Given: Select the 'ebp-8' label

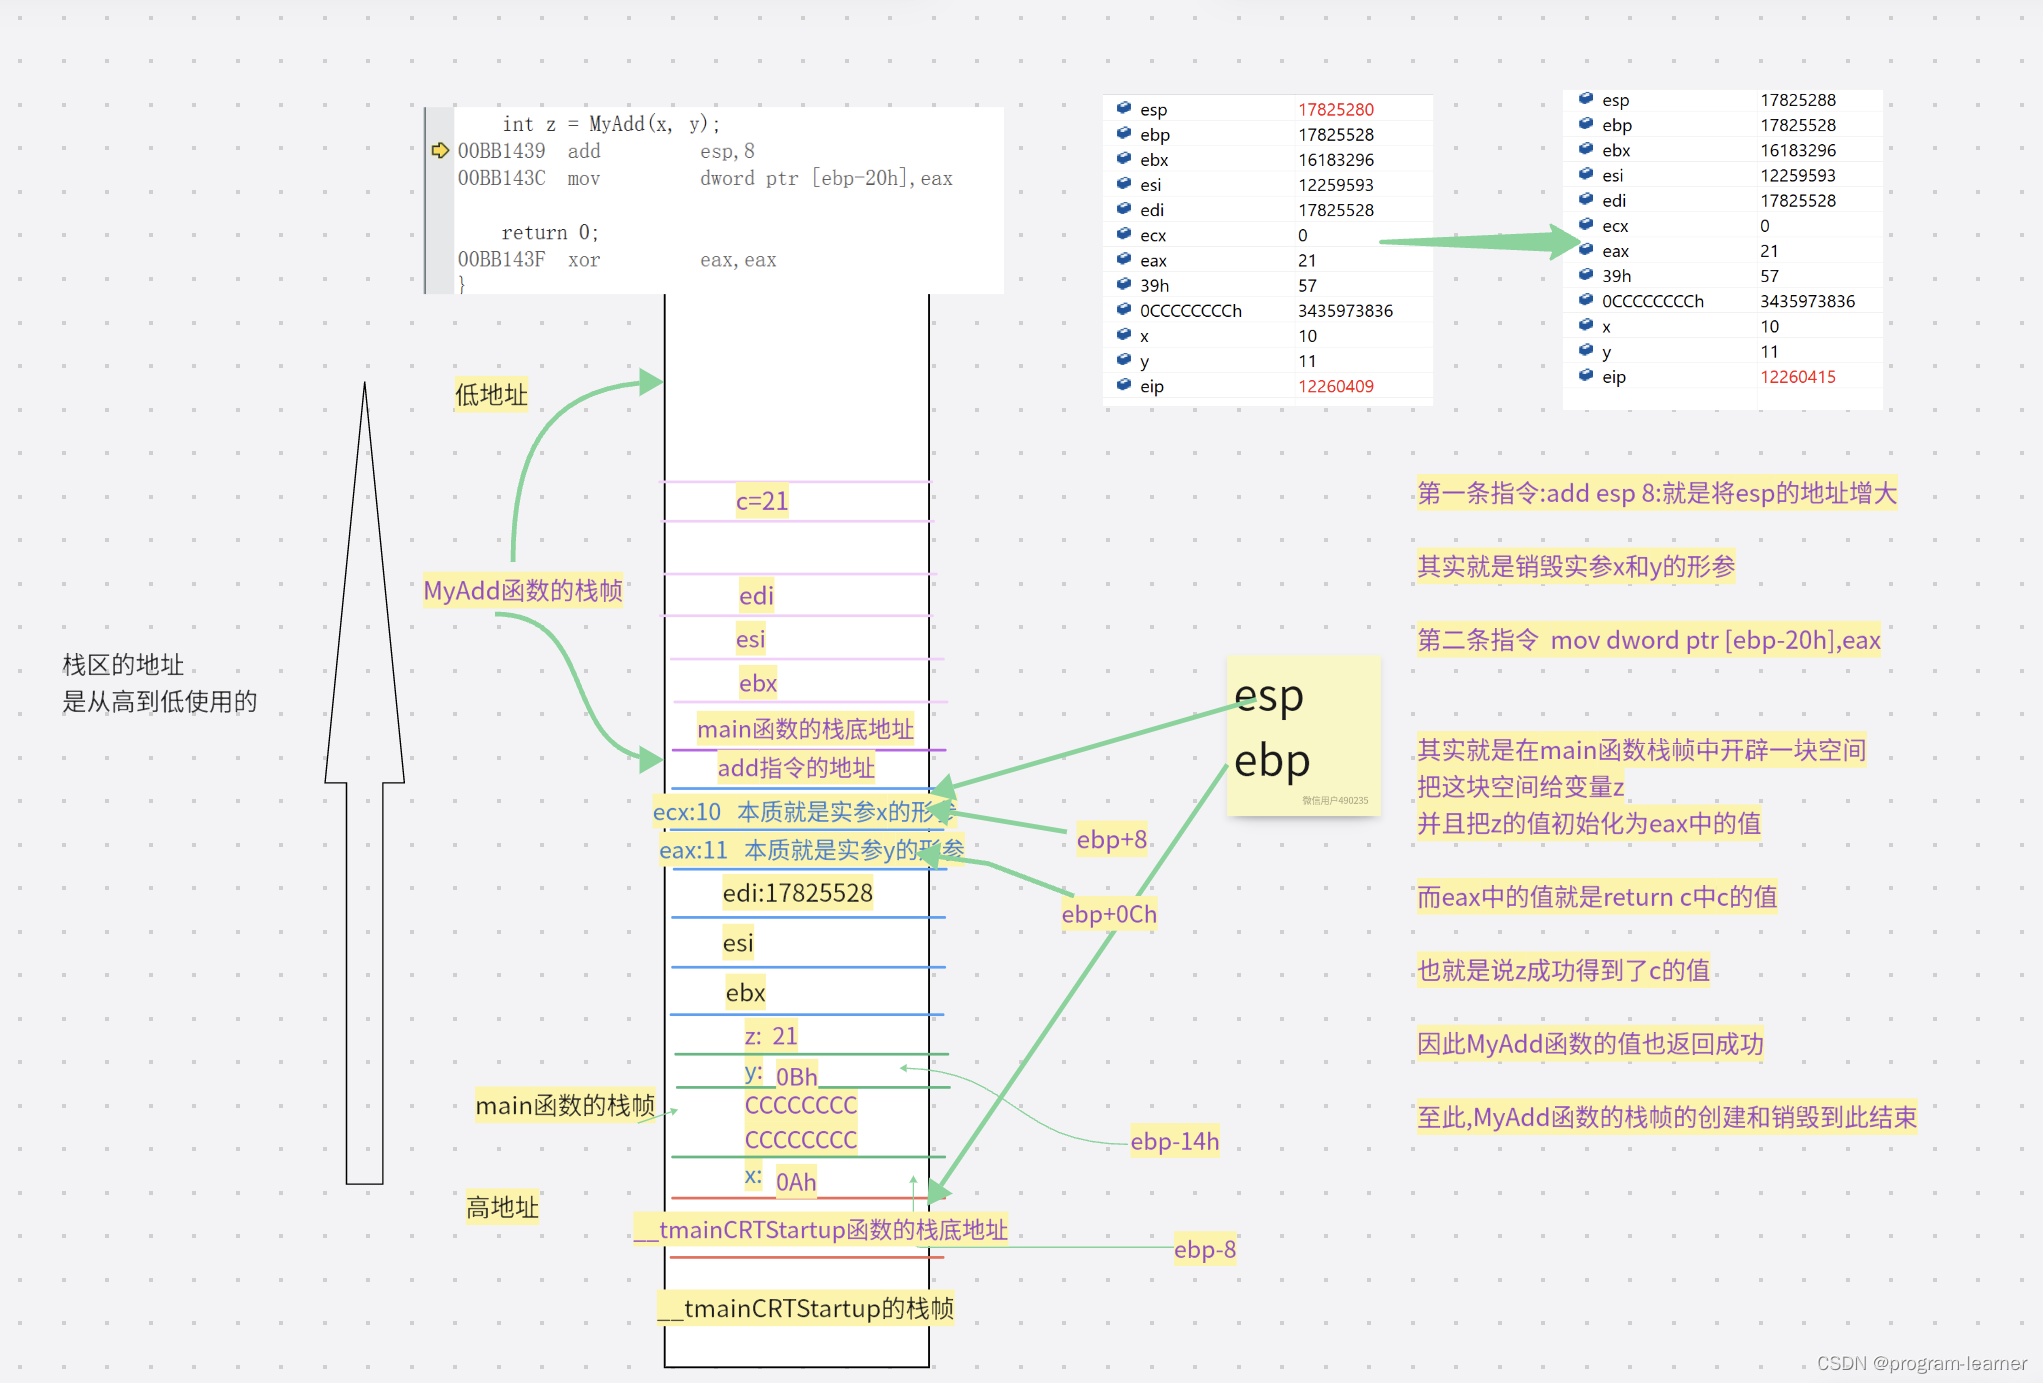Looking at the screenshot, I should [x=1205, y=1249].
